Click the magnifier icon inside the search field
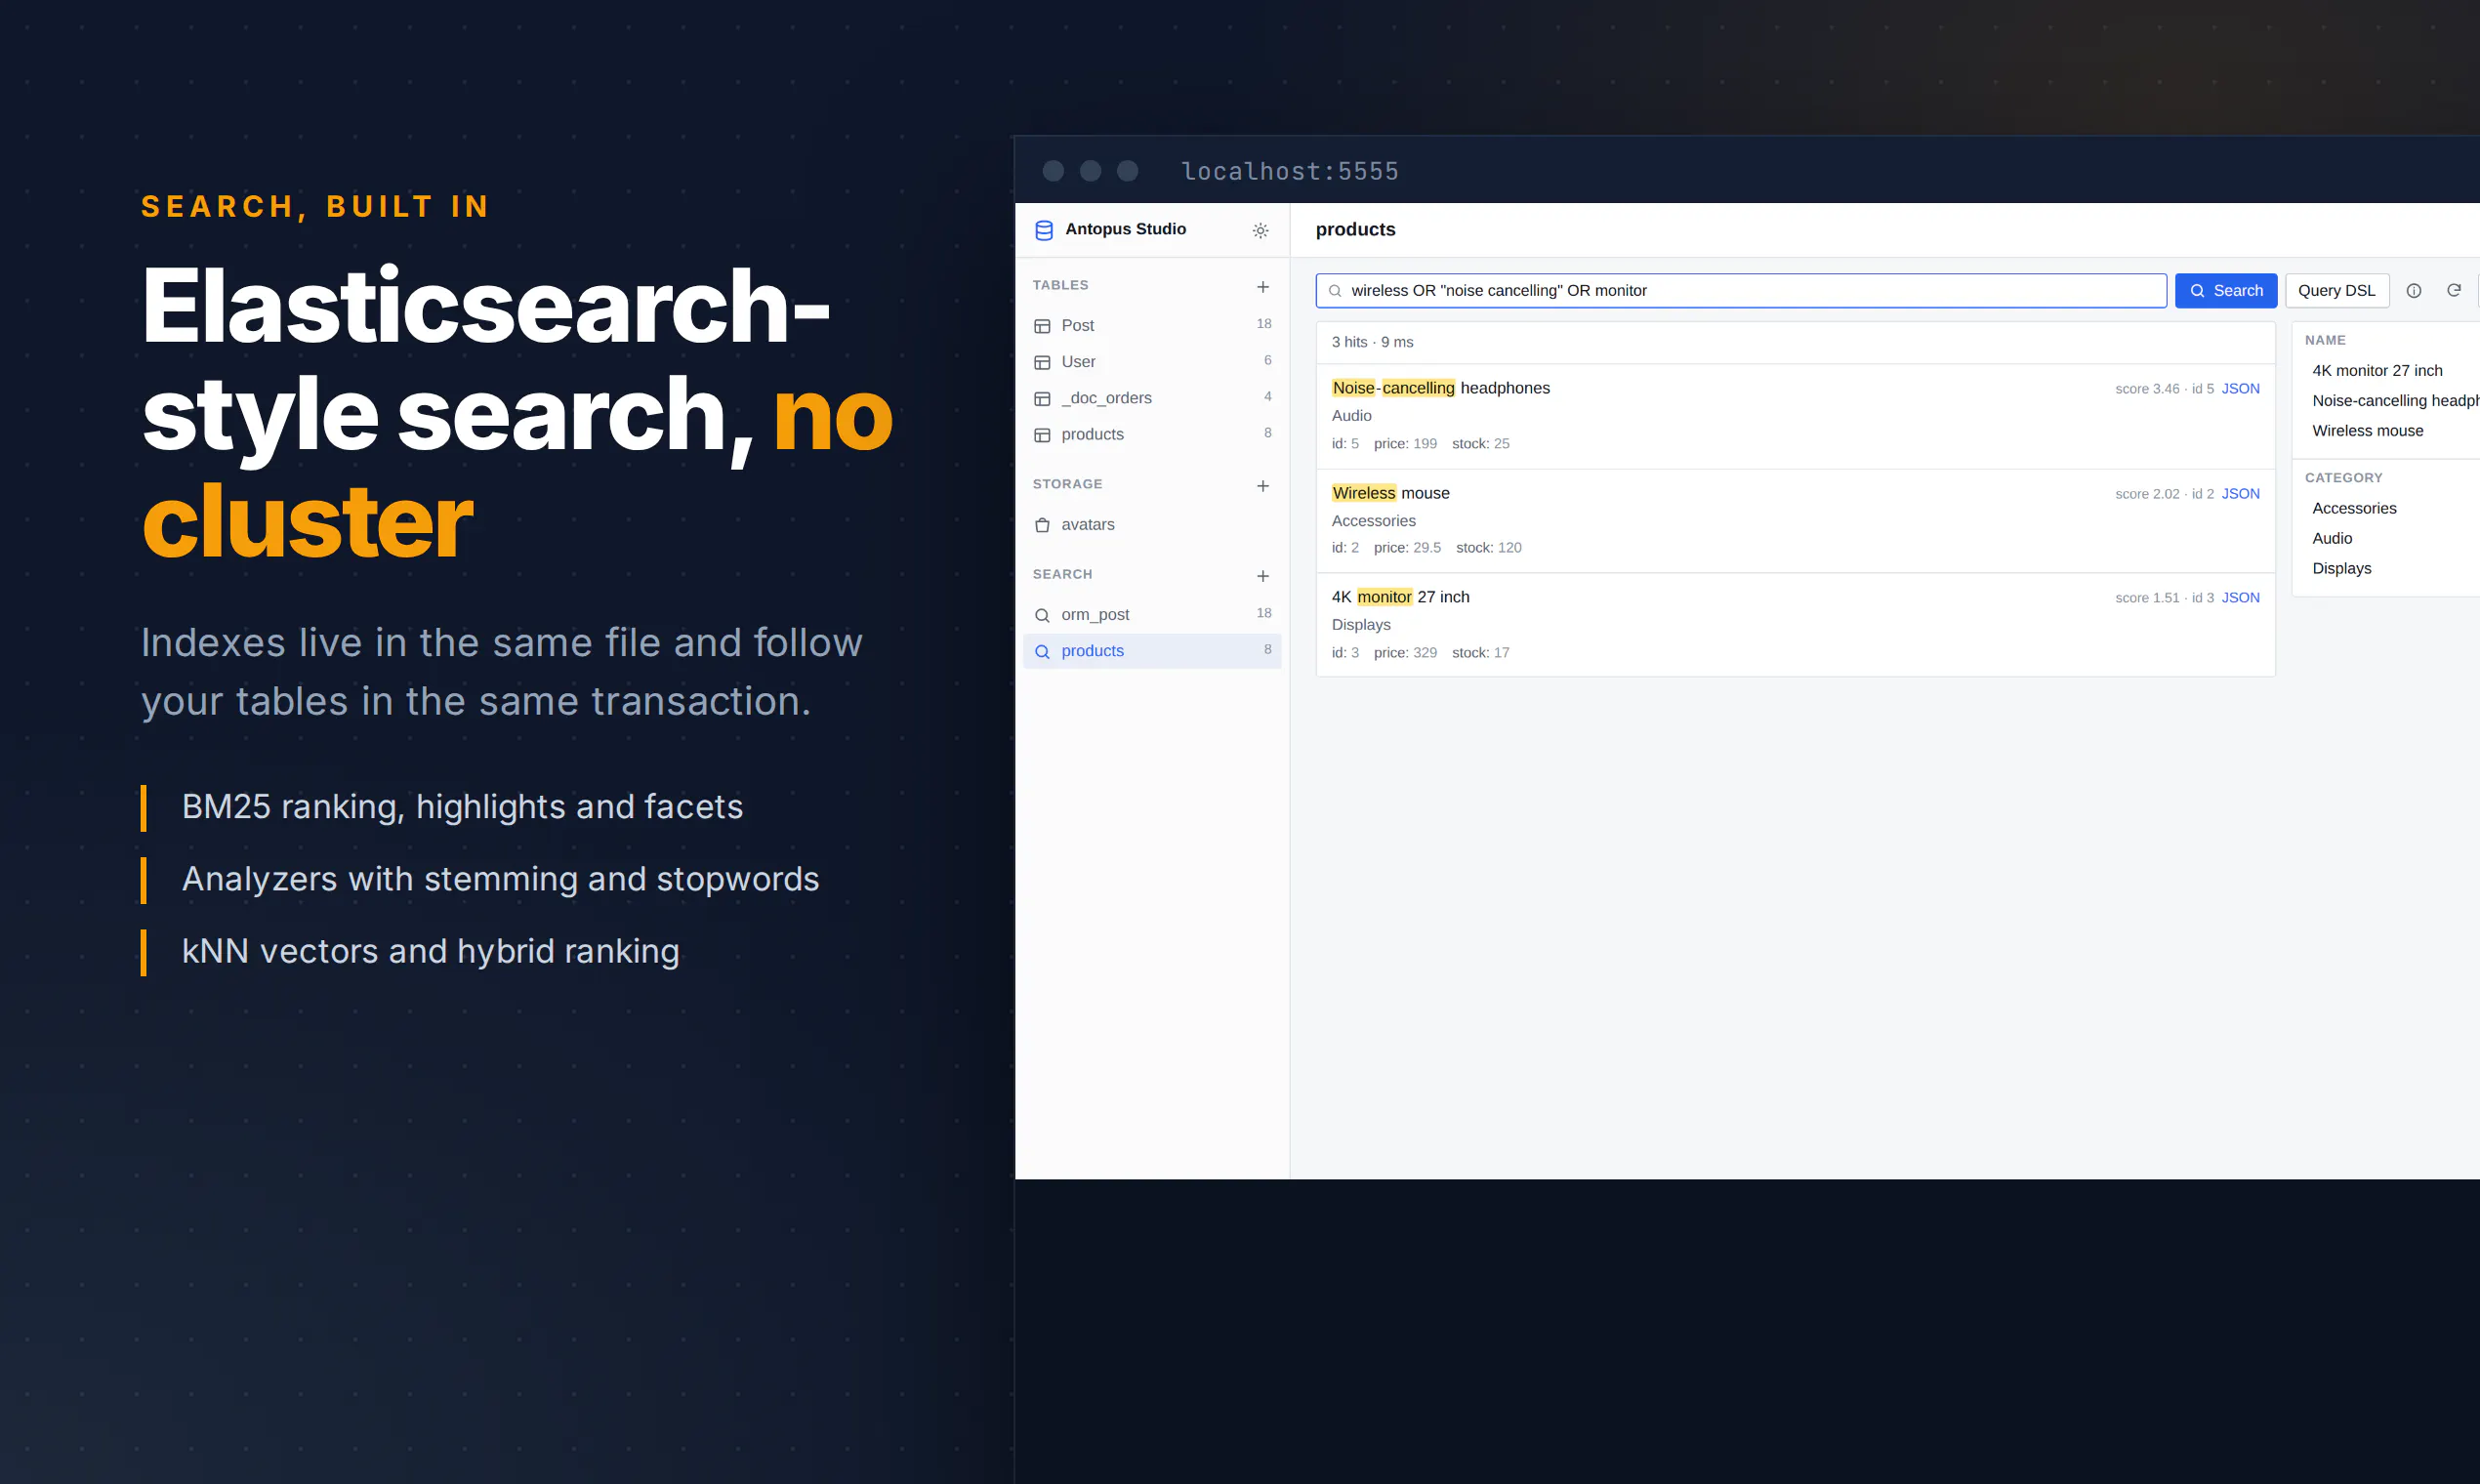The width and height of the screenshot is (2480, 1484). coord(1334,290)
